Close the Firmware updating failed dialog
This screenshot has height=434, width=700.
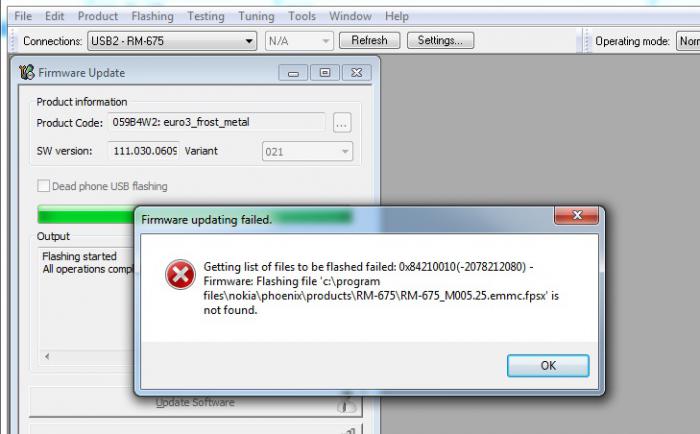coord(576,215)
